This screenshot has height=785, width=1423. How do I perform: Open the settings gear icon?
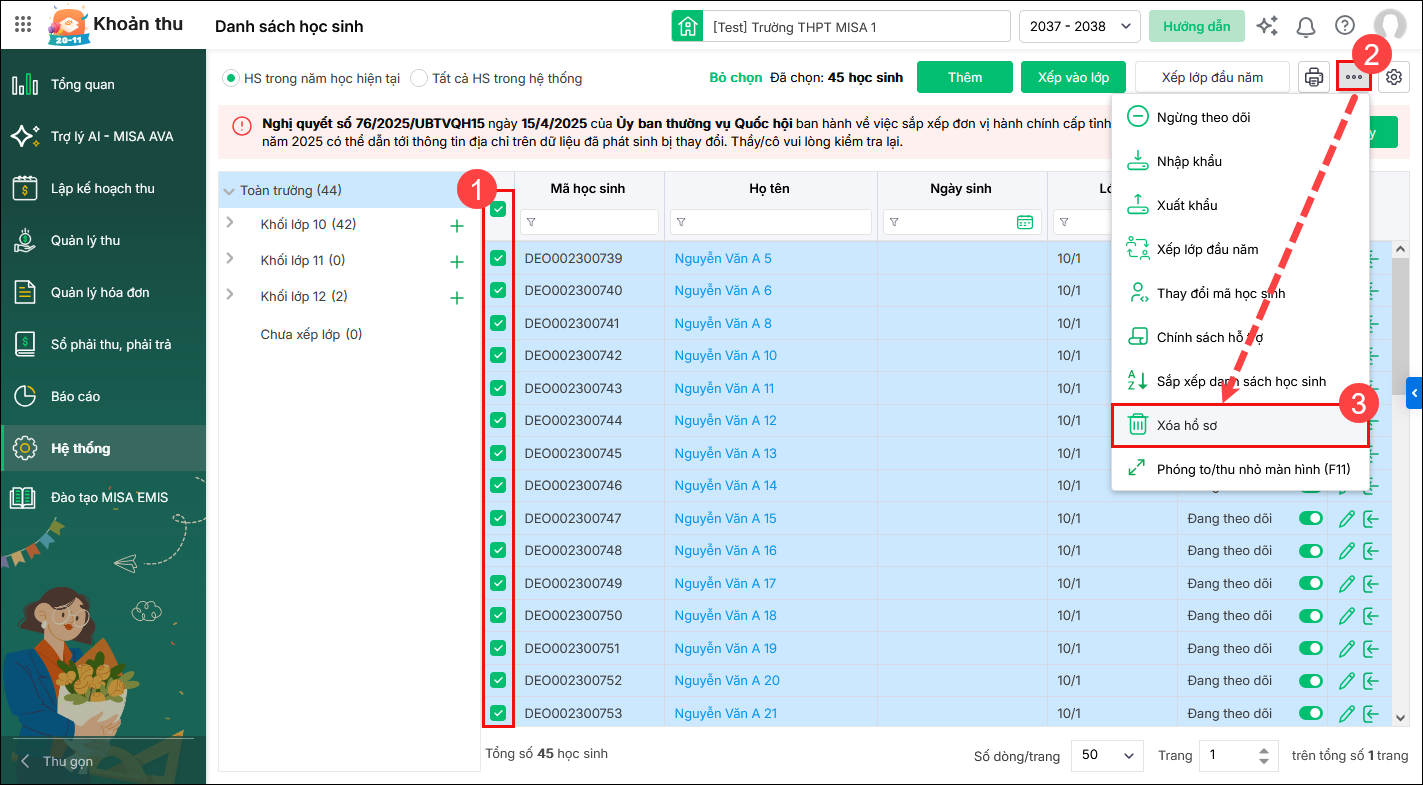tap(1394, 77)
